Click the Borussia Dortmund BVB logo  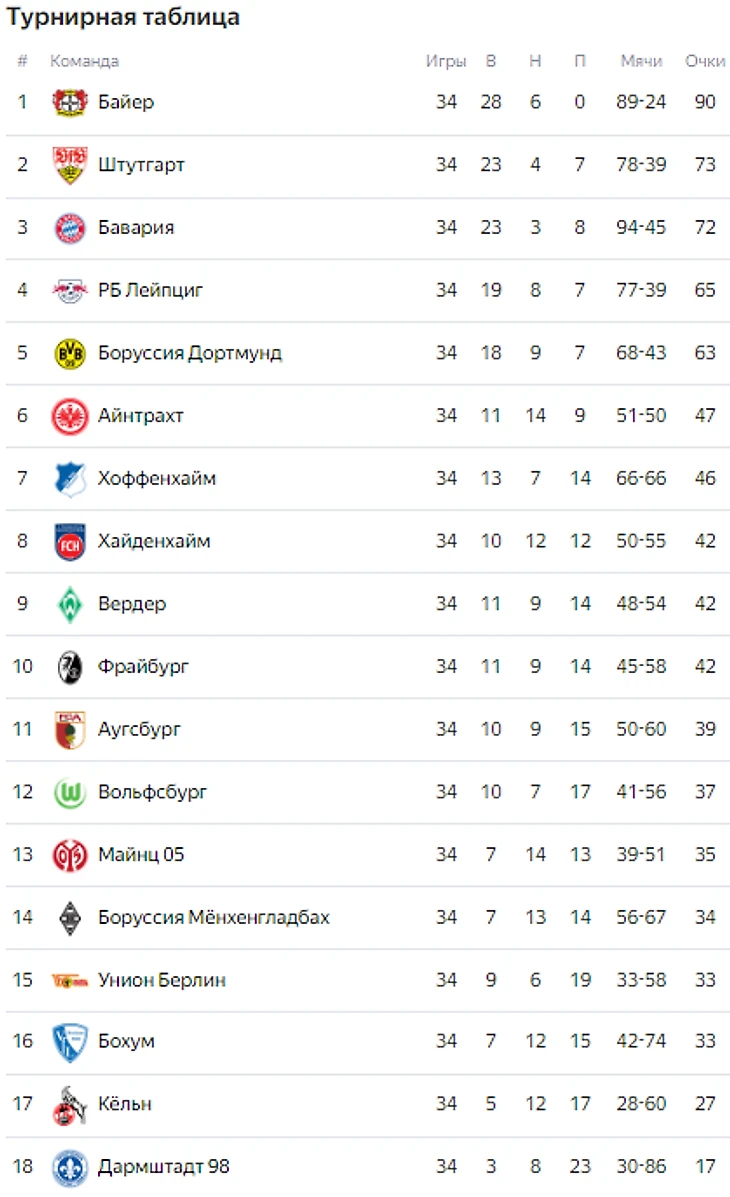tap(70, 354)
